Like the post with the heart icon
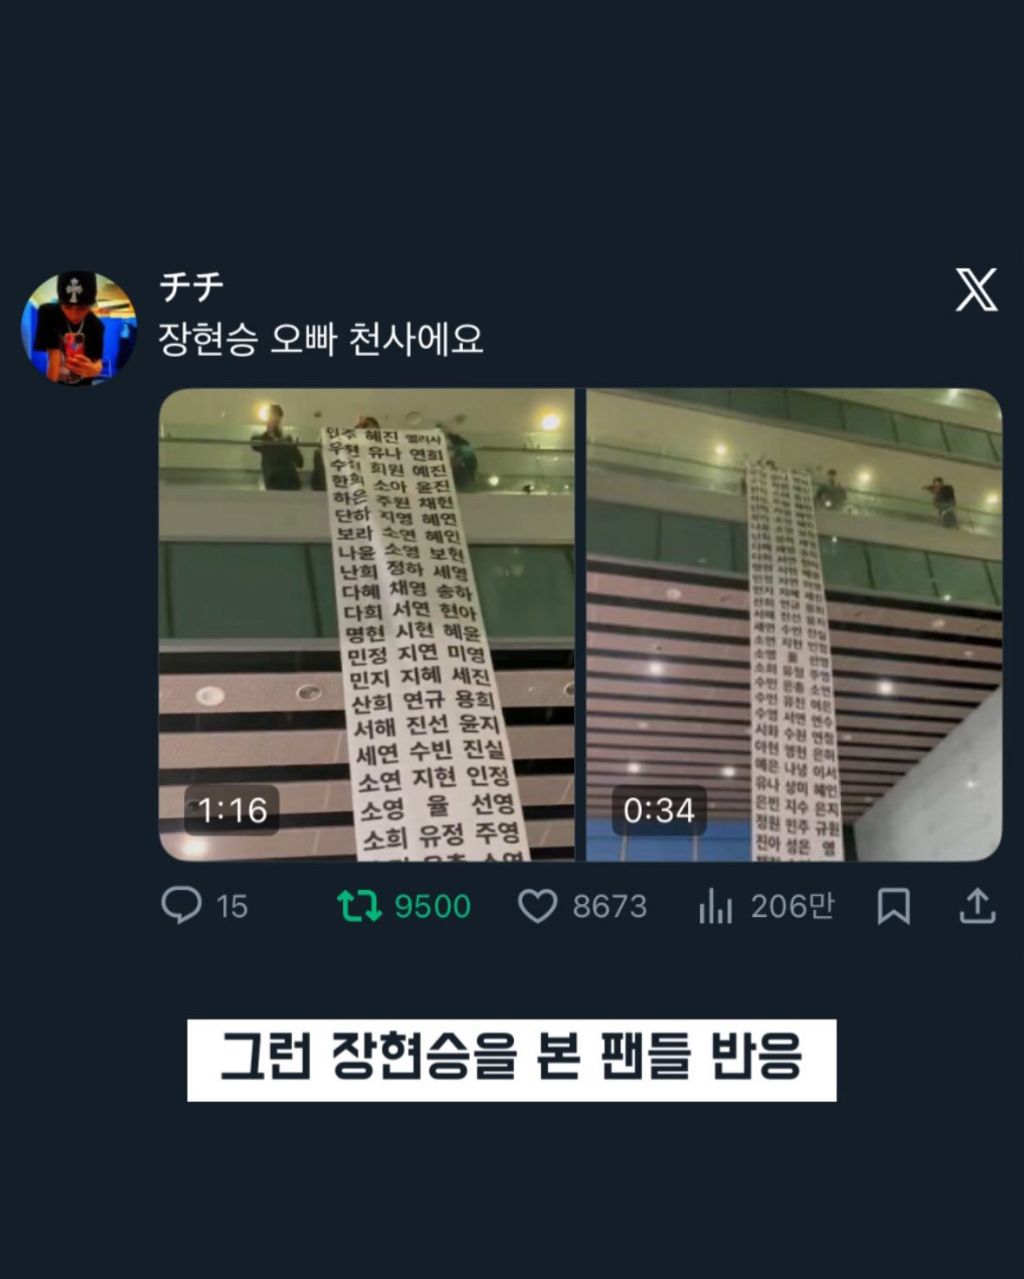This screenshot has width=1024, height=1279. (x=537, y=906)
